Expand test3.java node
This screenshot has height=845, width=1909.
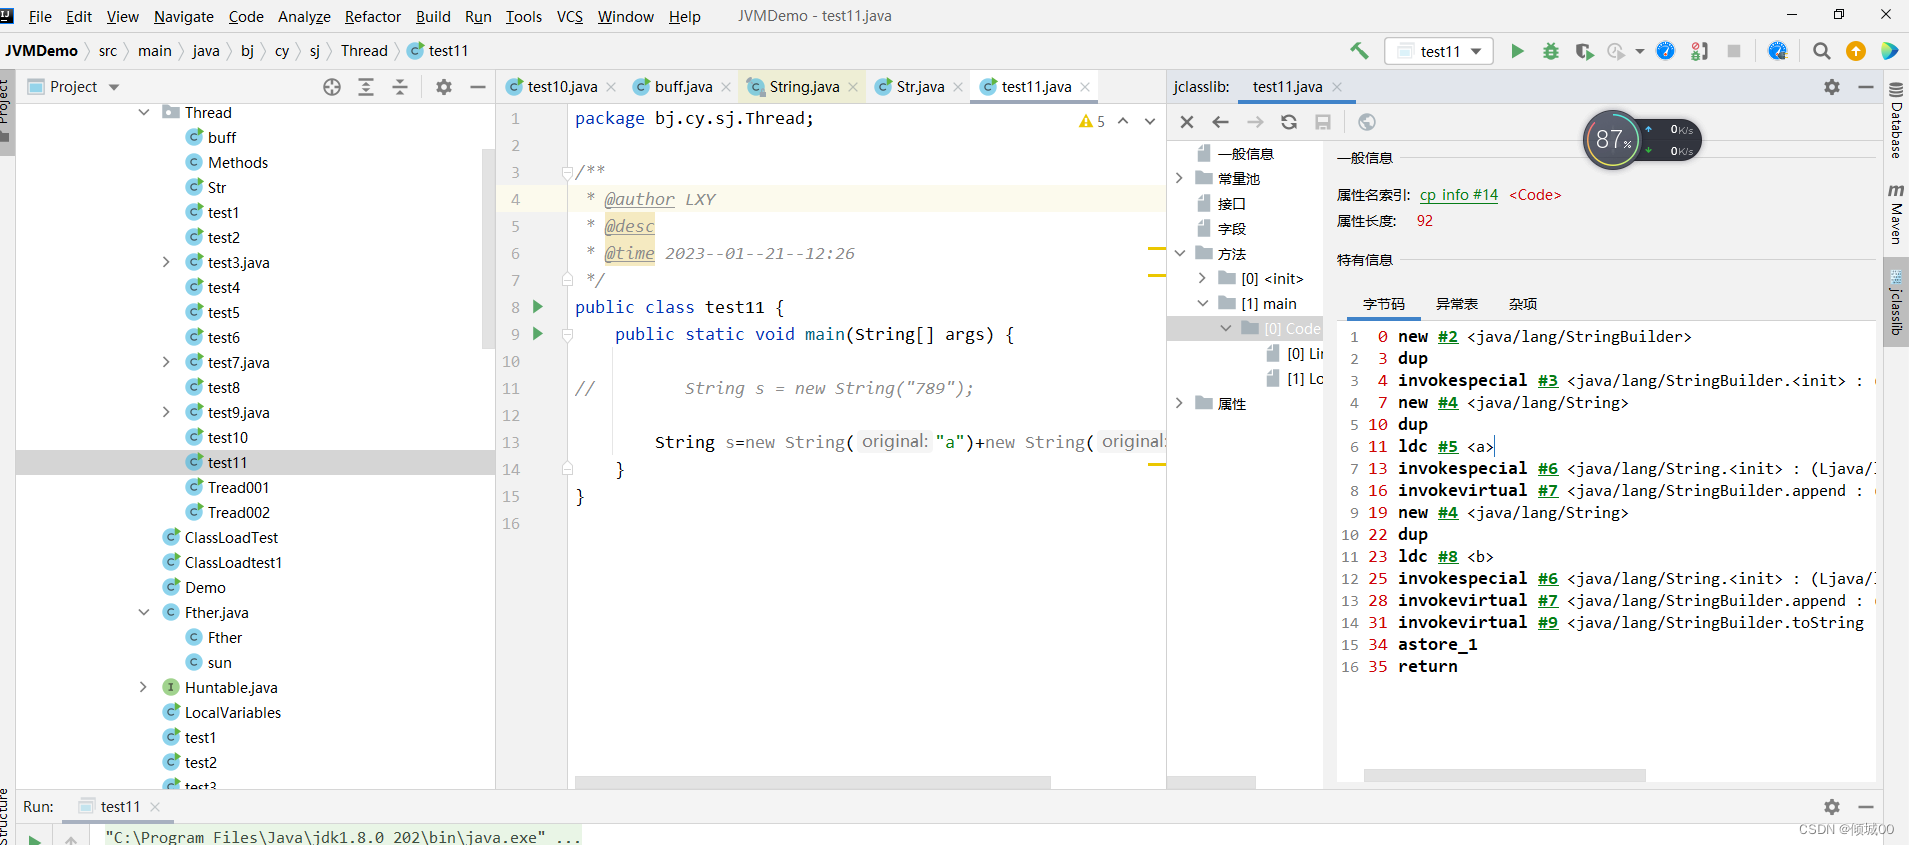point(166,262)
